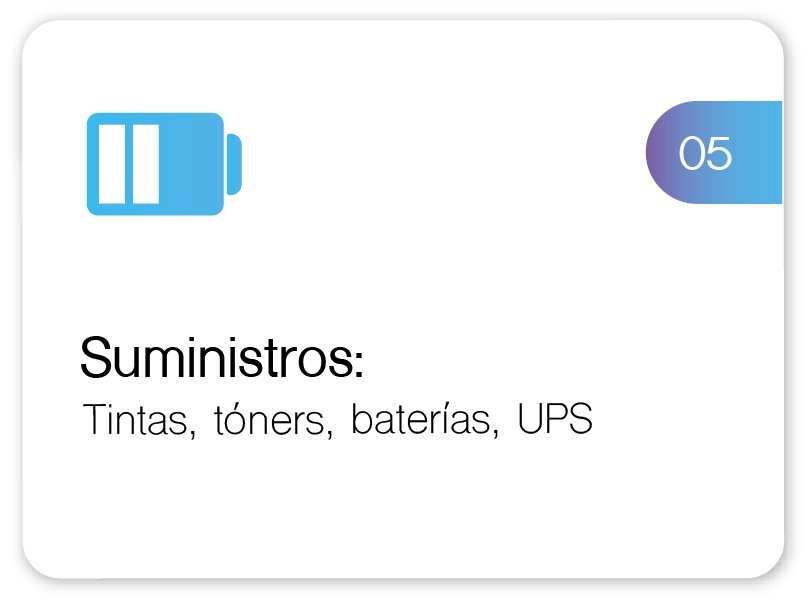This screenshot has height=603, width=809.
Task: Click the battery's right white bar
Action: click(146, 164)
